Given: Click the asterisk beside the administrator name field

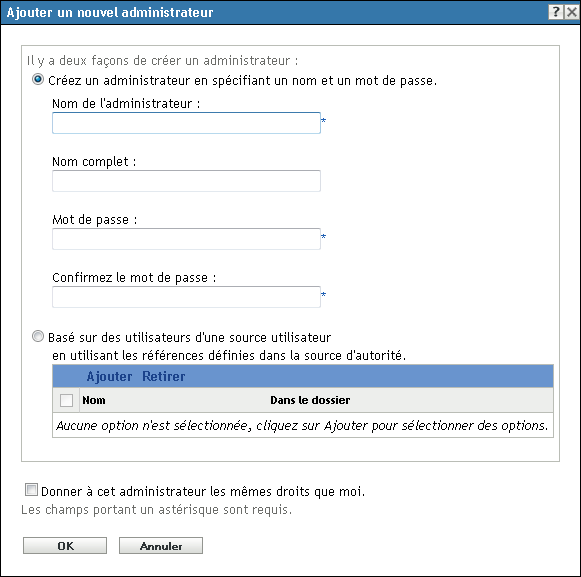Looking at the screenshot, I should (323, 121).
